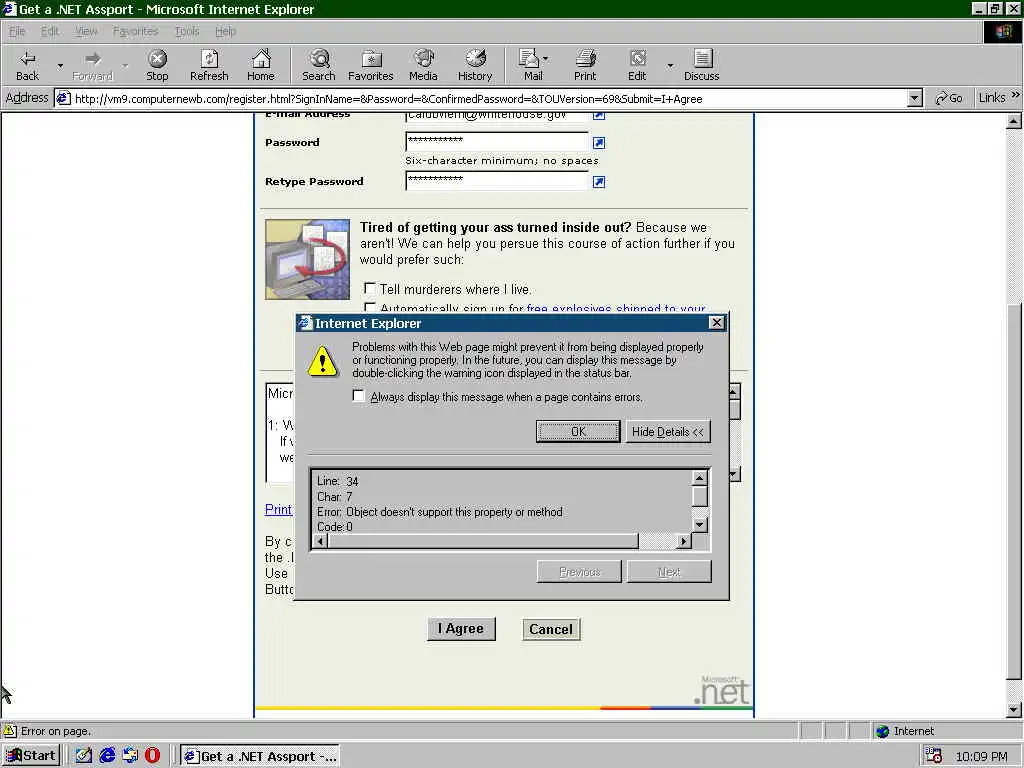Viewport: 1024px width, 768px height.
Task: Click the error warning icon in the status bar
Action: pos(10,731)
